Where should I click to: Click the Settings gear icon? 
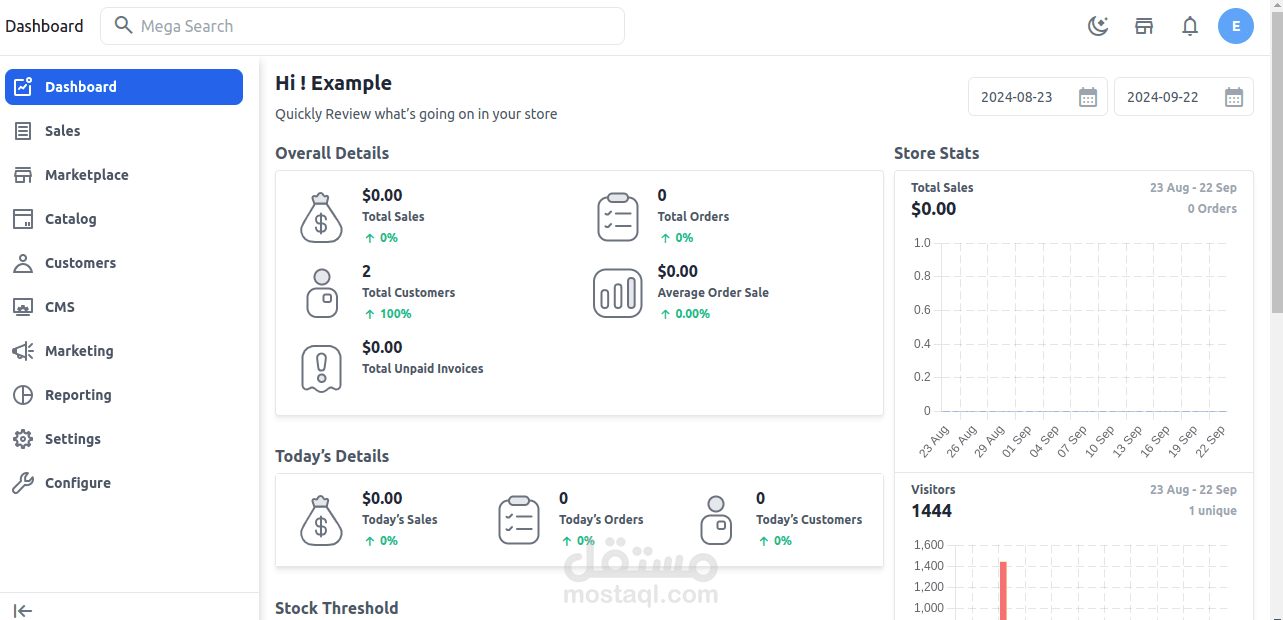23,439
